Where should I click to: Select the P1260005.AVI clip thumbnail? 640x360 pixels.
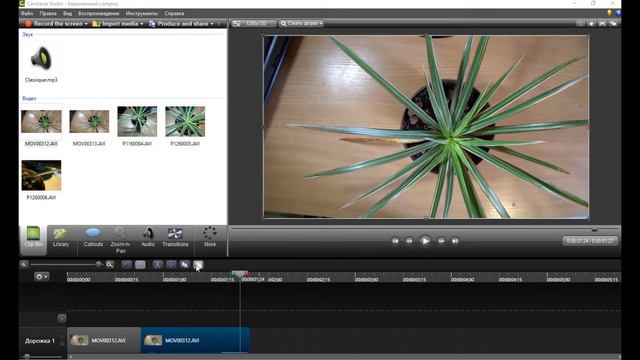coord(185,126)
